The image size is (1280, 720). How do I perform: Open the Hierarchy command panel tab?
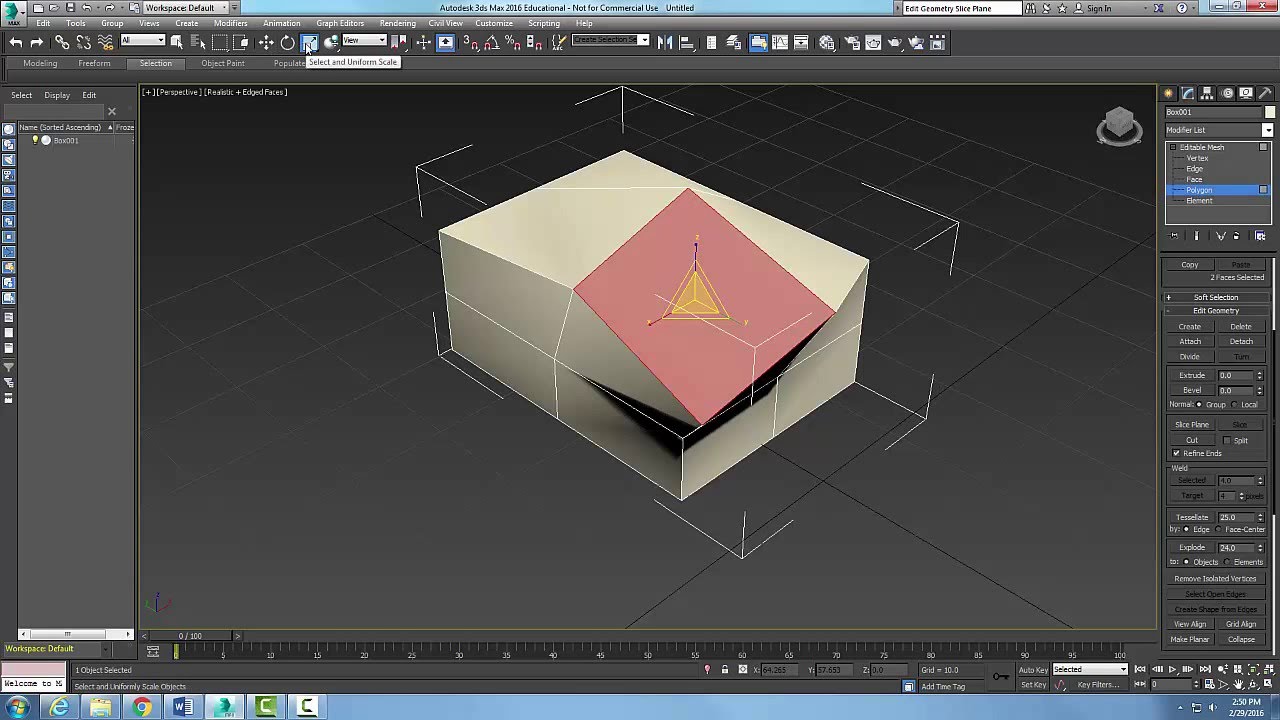point(1208,93)
